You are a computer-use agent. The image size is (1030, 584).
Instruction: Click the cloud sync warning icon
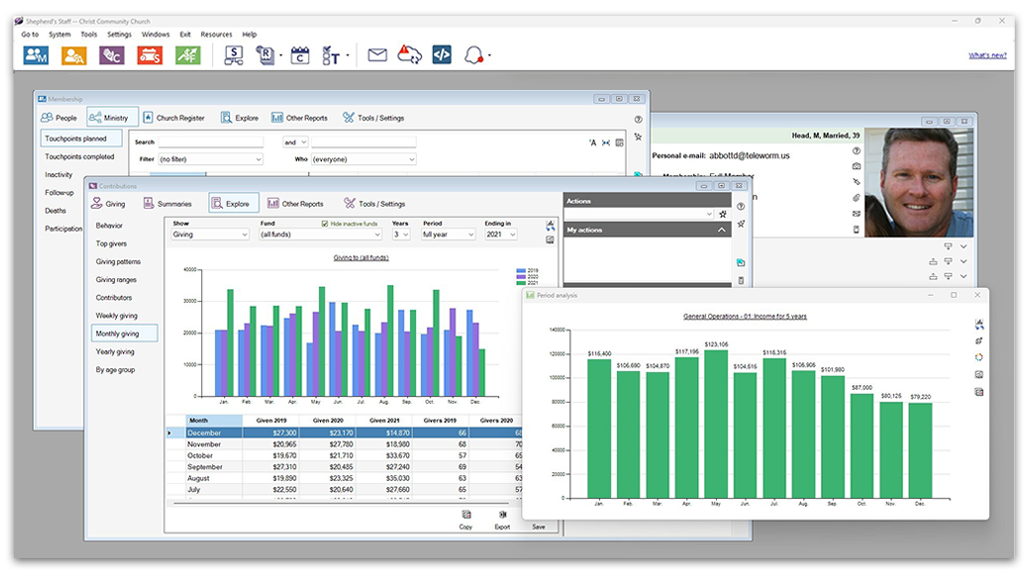point(409,56)
